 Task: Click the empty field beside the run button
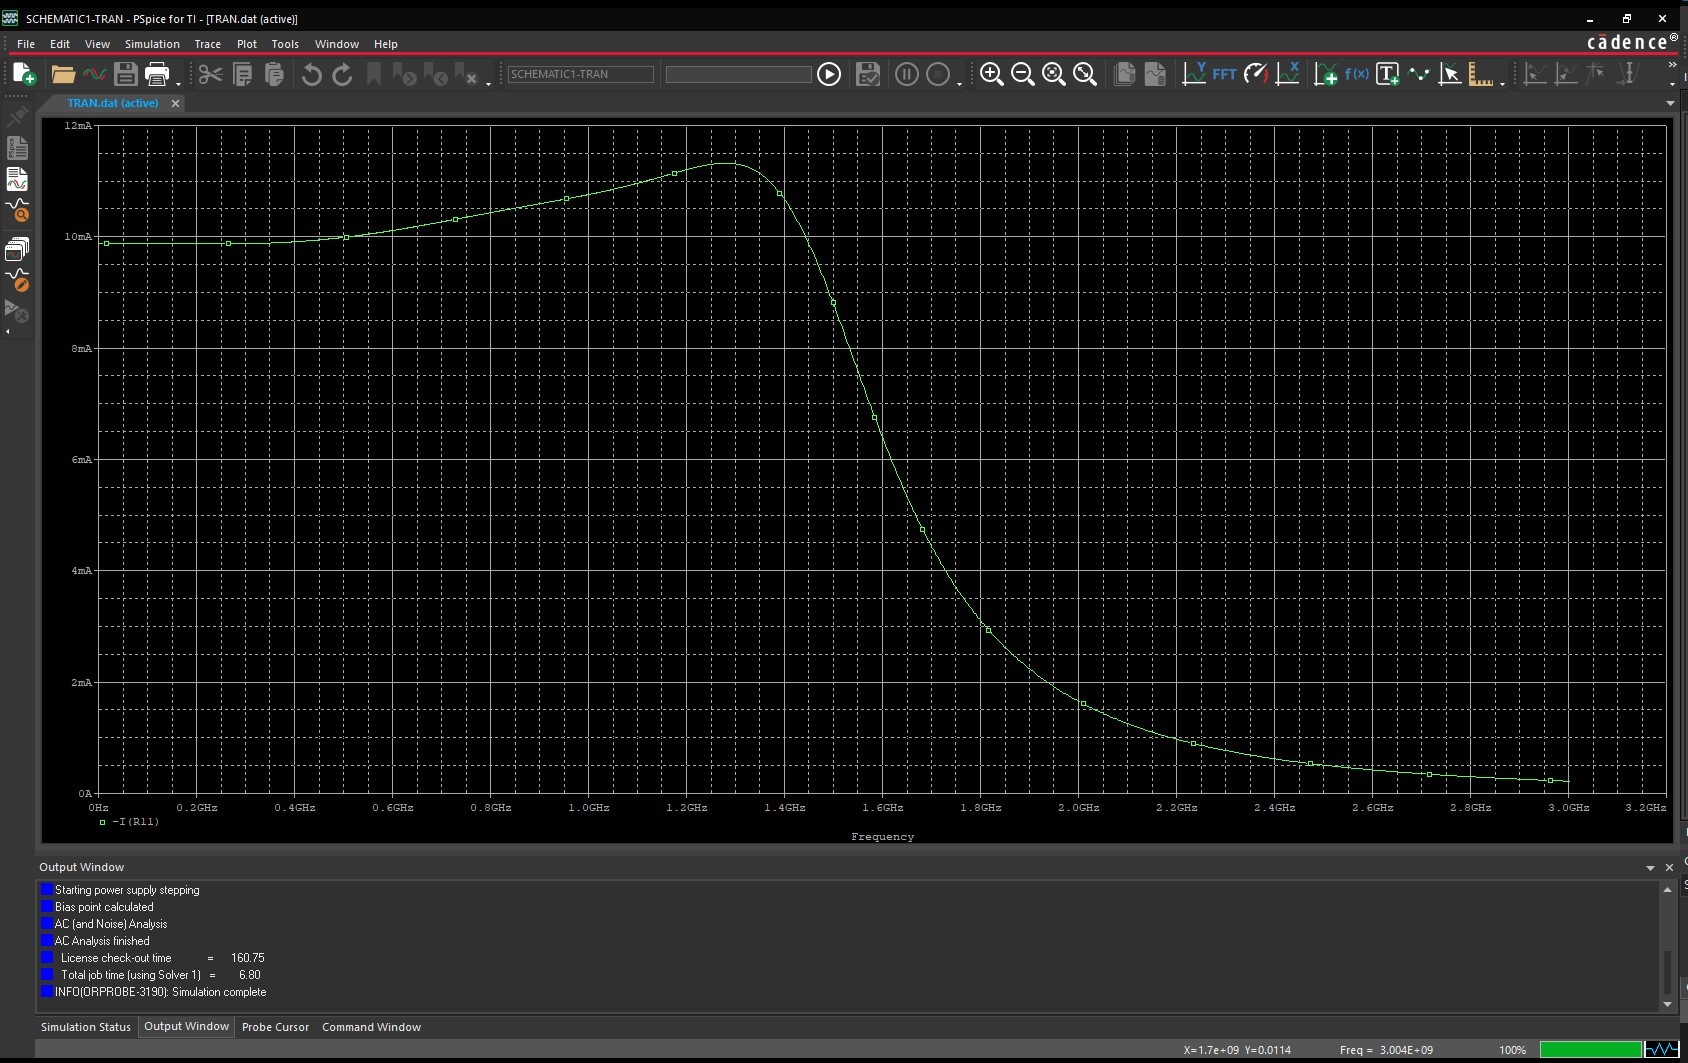(738, 74)
